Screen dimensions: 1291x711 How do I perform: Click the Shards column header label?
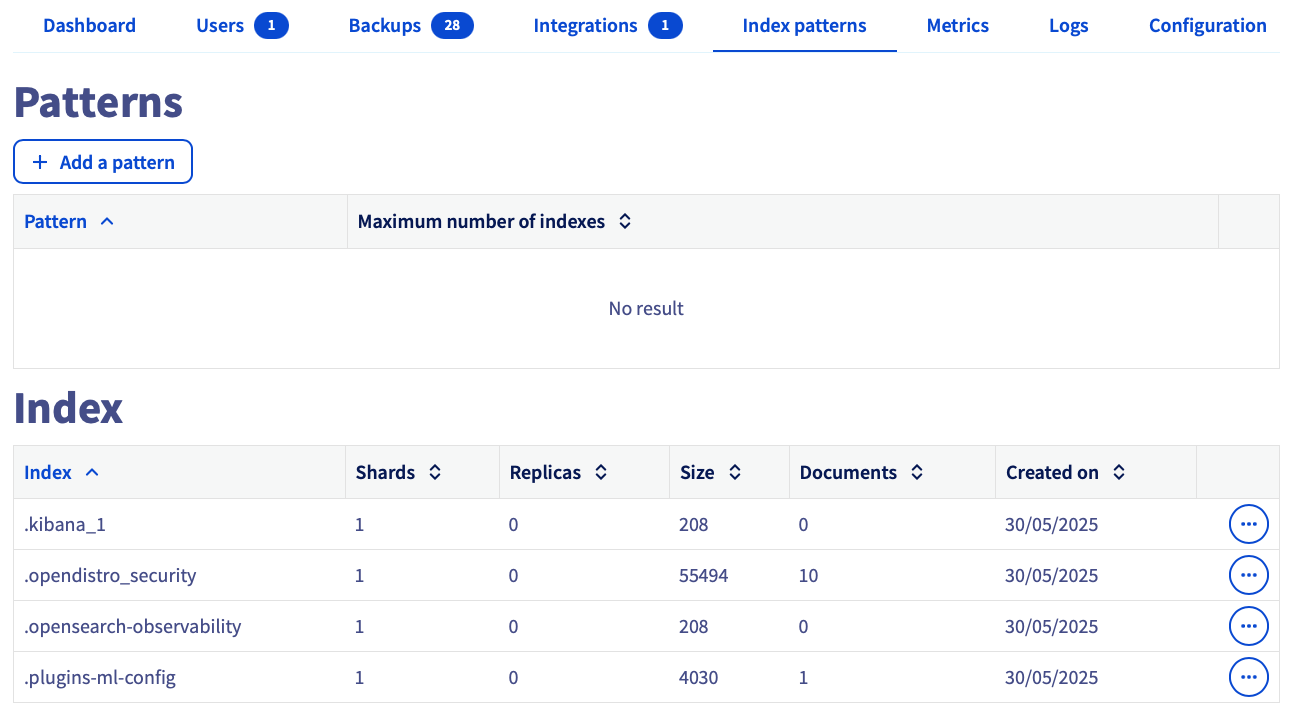[x=385, y=473]
